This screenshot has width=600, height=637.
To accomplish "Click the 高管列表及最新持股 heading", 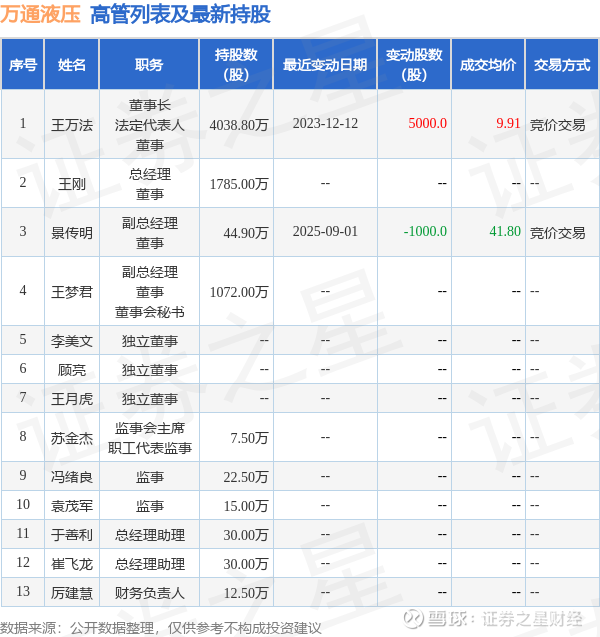I will [180, 14].
